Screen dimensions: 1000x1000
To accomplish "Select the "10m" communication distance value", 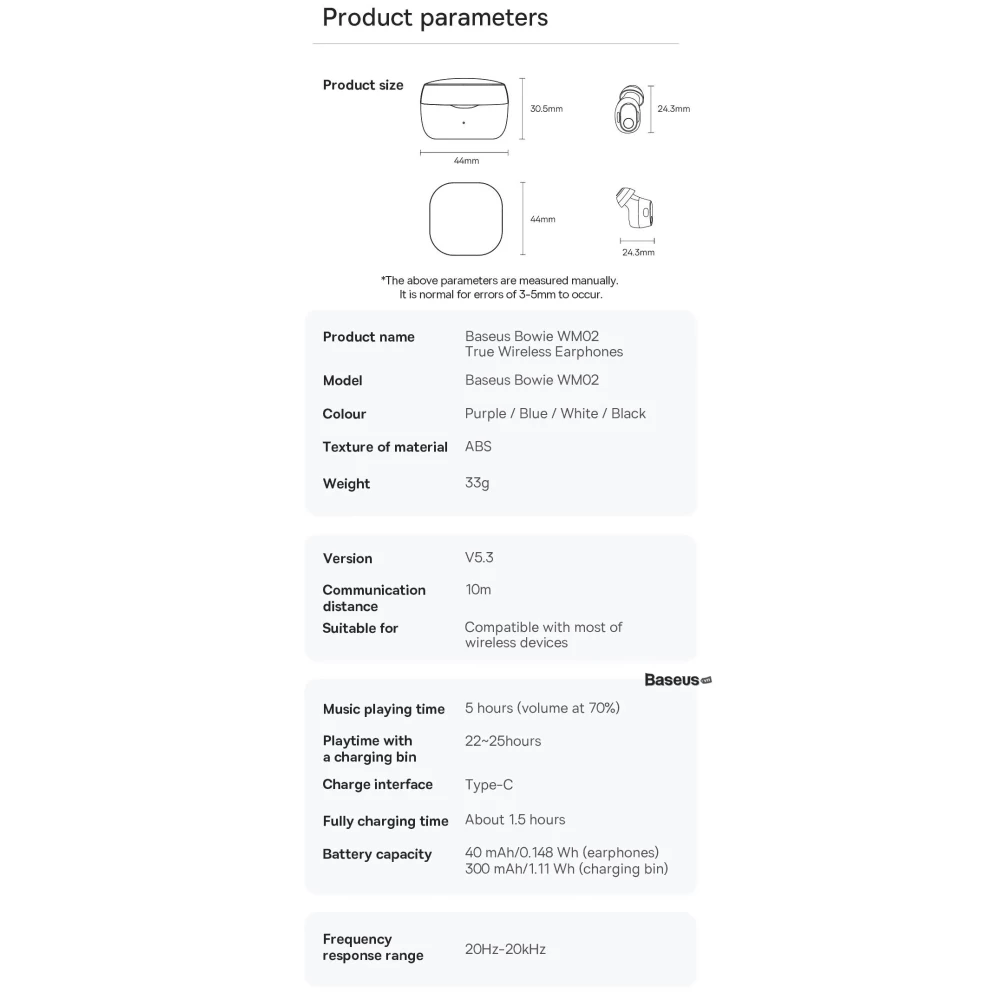I will [478, 590].
